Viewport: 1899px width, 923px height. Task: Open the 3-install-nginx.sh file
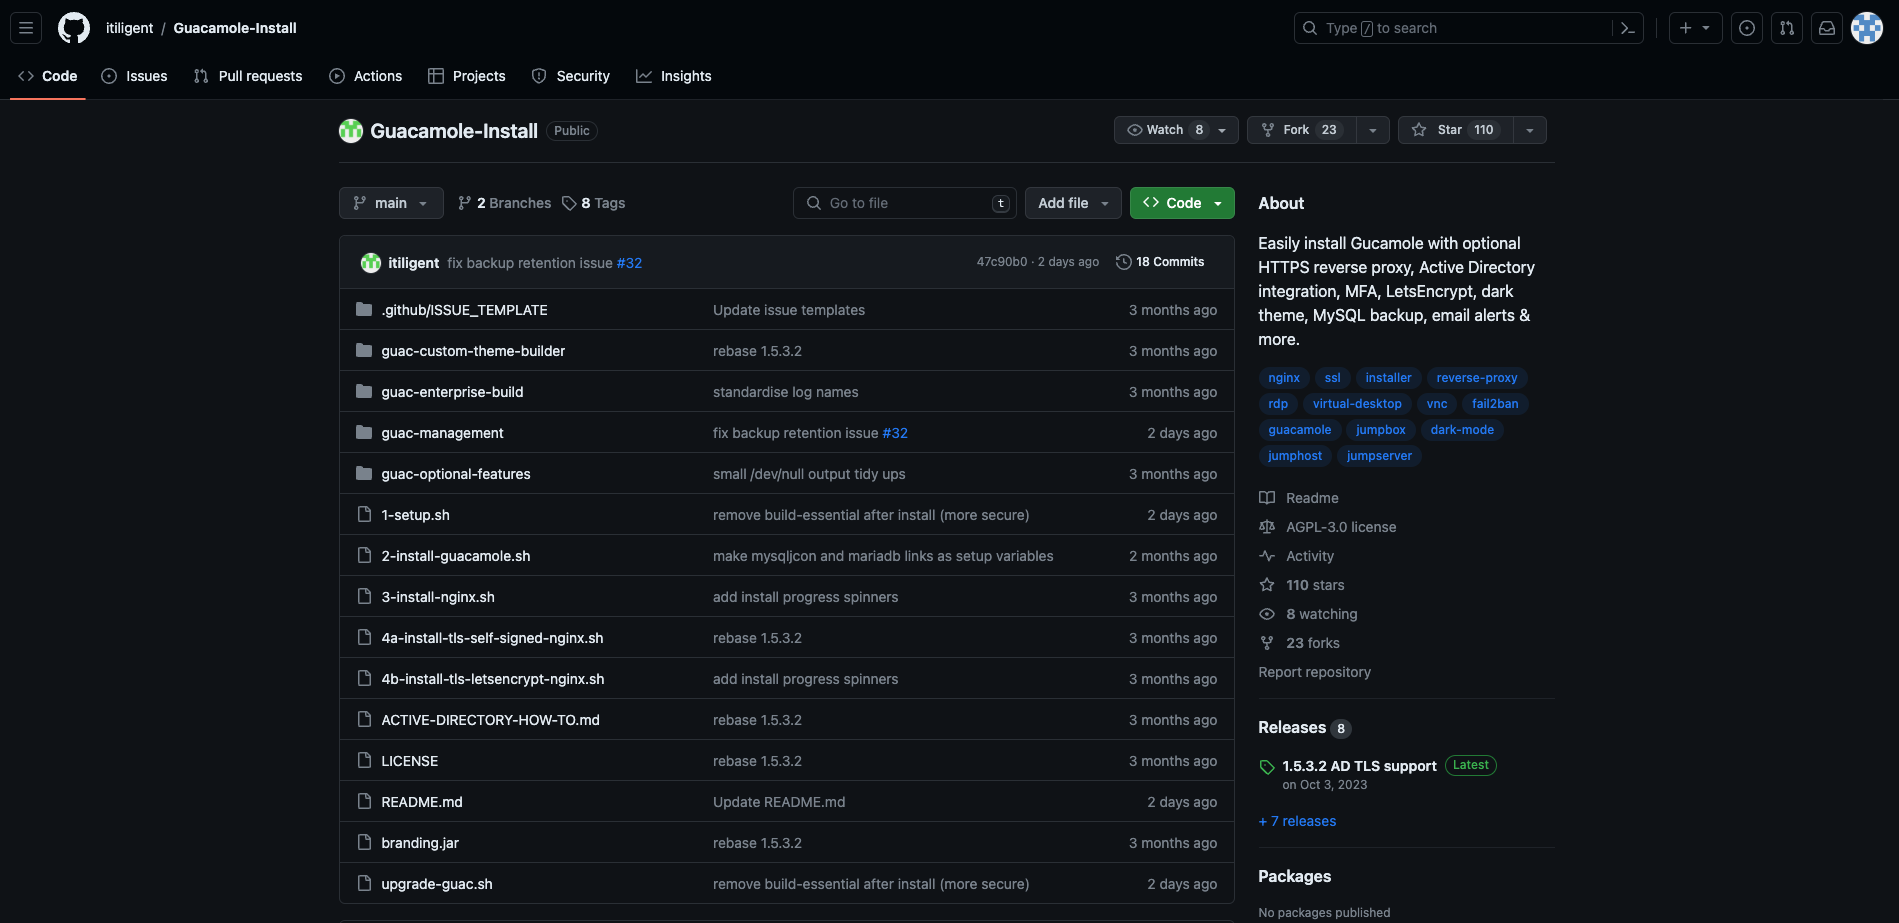click(438, 597)
